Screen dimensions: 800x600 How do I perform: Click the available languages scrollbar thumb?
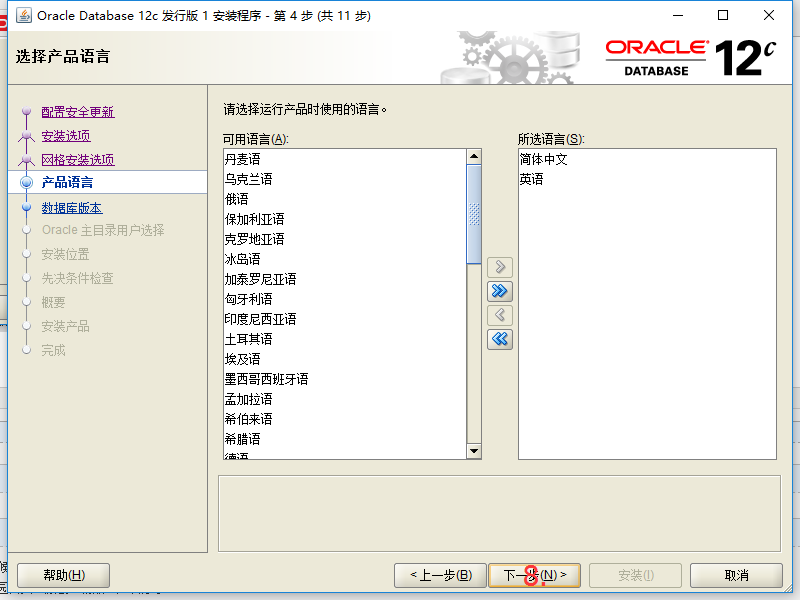474,214
